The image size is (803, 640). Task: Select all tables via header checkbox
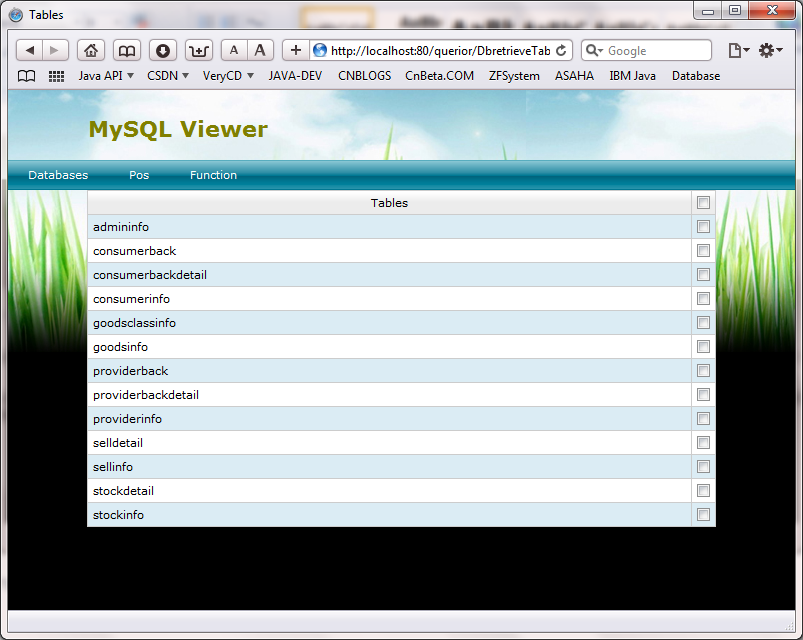(x=703, y=203)
